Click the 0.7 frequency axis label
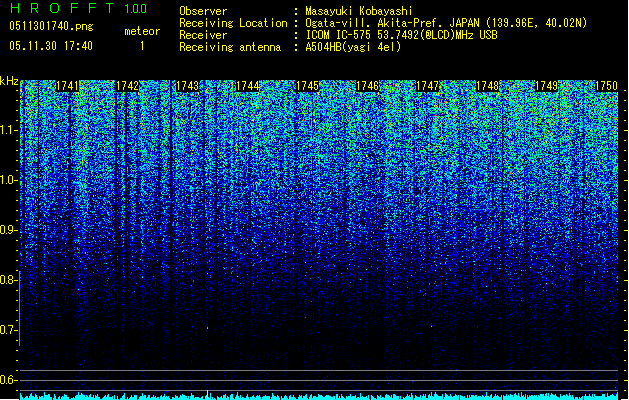The width and height of the screenshot is (629, 400). pyautogui.click(x=8, y=330)
